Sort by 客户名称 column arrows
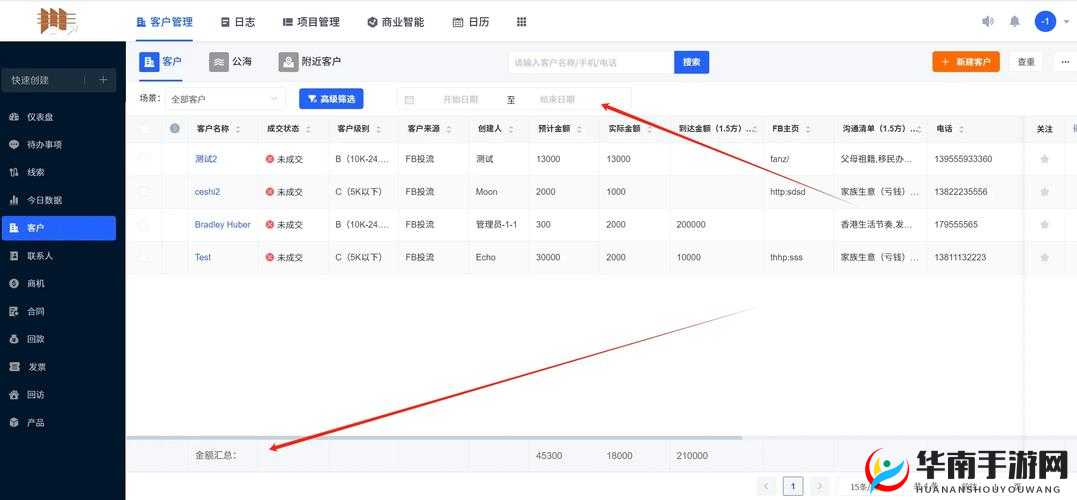Viewport: 1077px width, 500px height. pyautogui.click(x=238, y=129)
